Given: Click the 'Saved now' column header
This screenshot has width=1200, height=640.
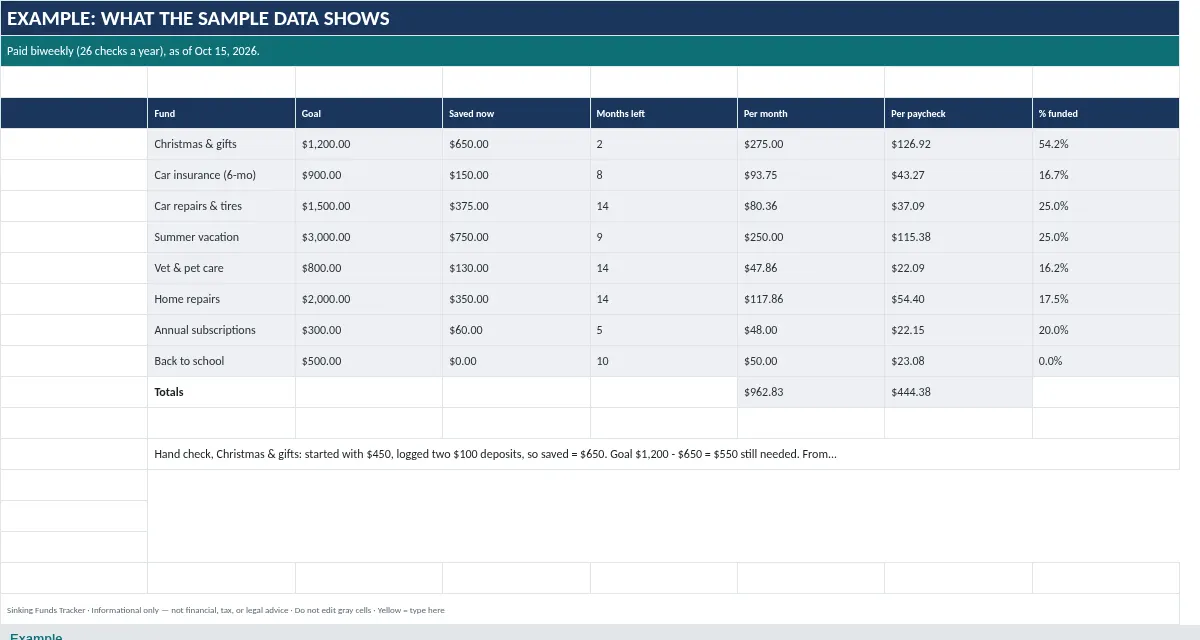Looking at the screenshot, I should [516, 113].
